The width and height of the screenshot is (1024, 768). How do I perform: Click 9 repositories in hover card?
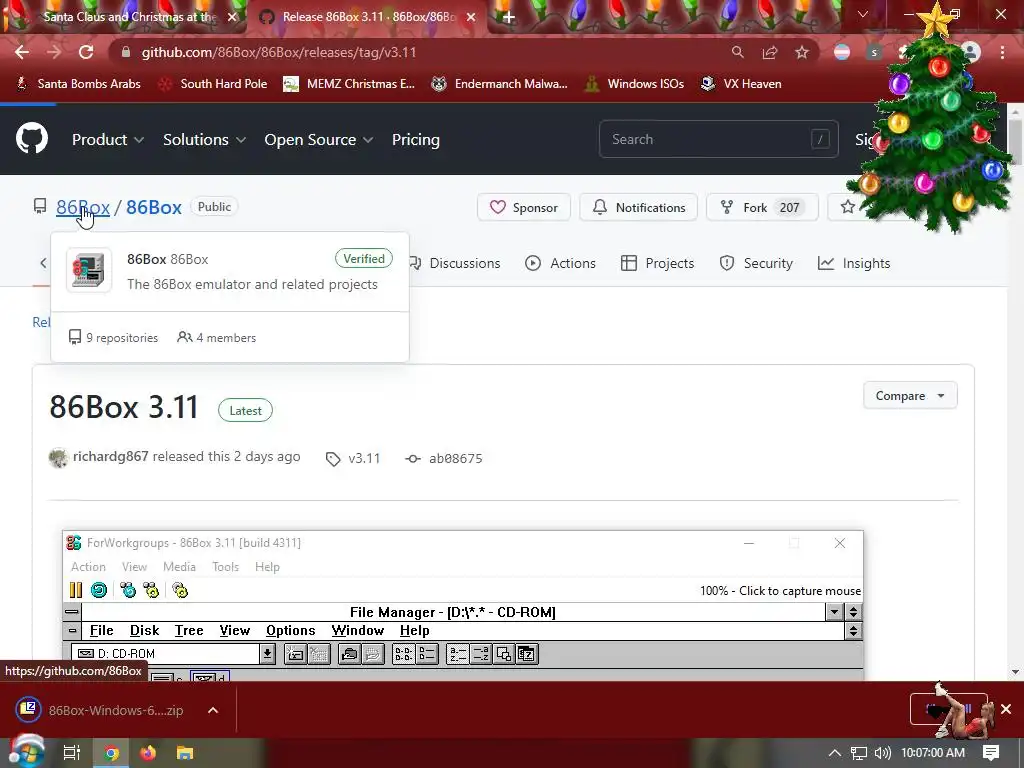tap(114, 338)
